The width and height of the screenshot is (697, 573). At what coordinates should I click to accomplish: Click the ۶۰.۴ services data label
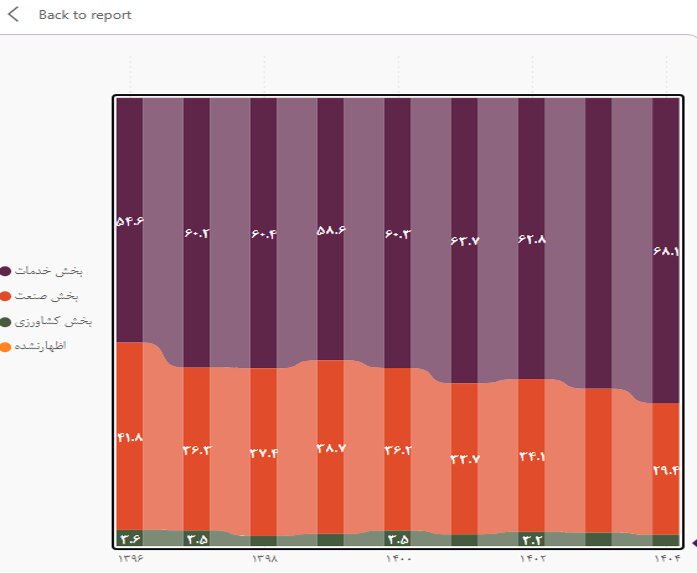point(264,233)
